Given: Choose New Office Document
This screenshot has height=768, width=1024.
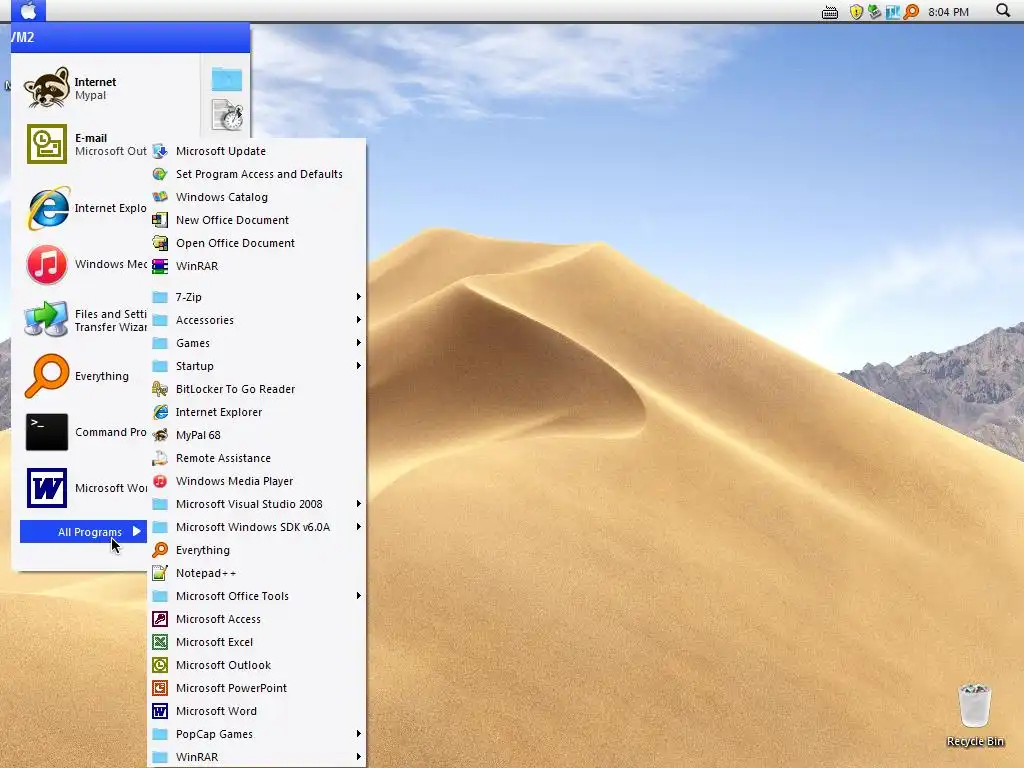Looking at the screenshot, I should coord(257,220).
